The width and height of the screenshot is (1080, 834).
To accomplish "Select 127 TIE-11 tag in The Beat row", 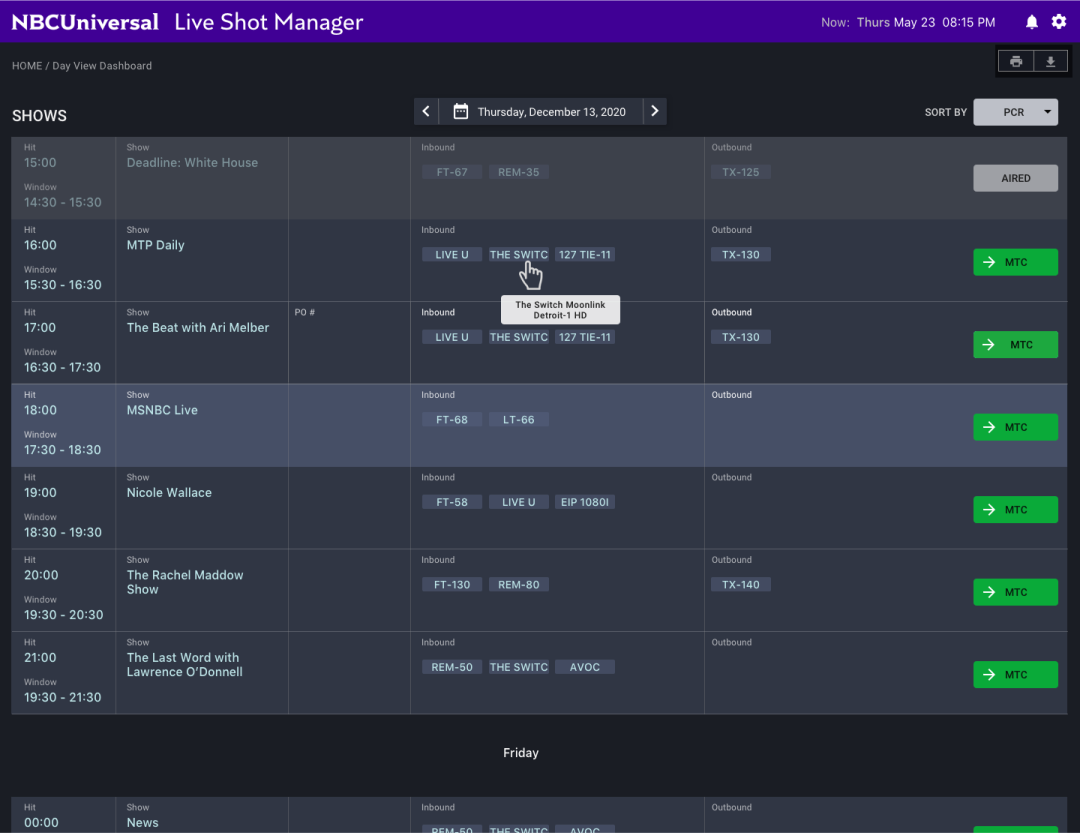I will click(585, 337).
